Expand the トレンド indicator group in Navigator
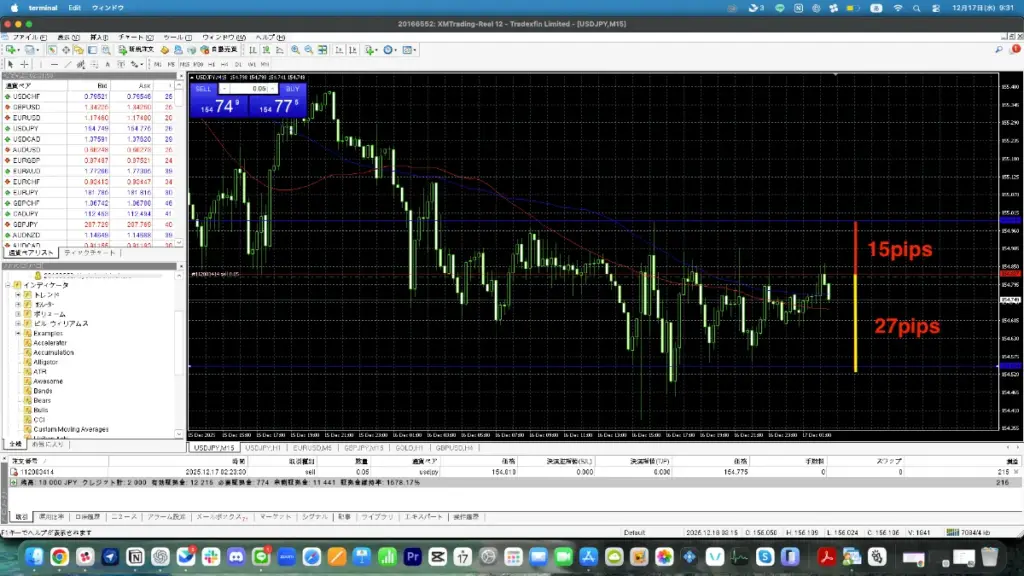This screenshot has height=576, width=1024. [x=18, y=294]
